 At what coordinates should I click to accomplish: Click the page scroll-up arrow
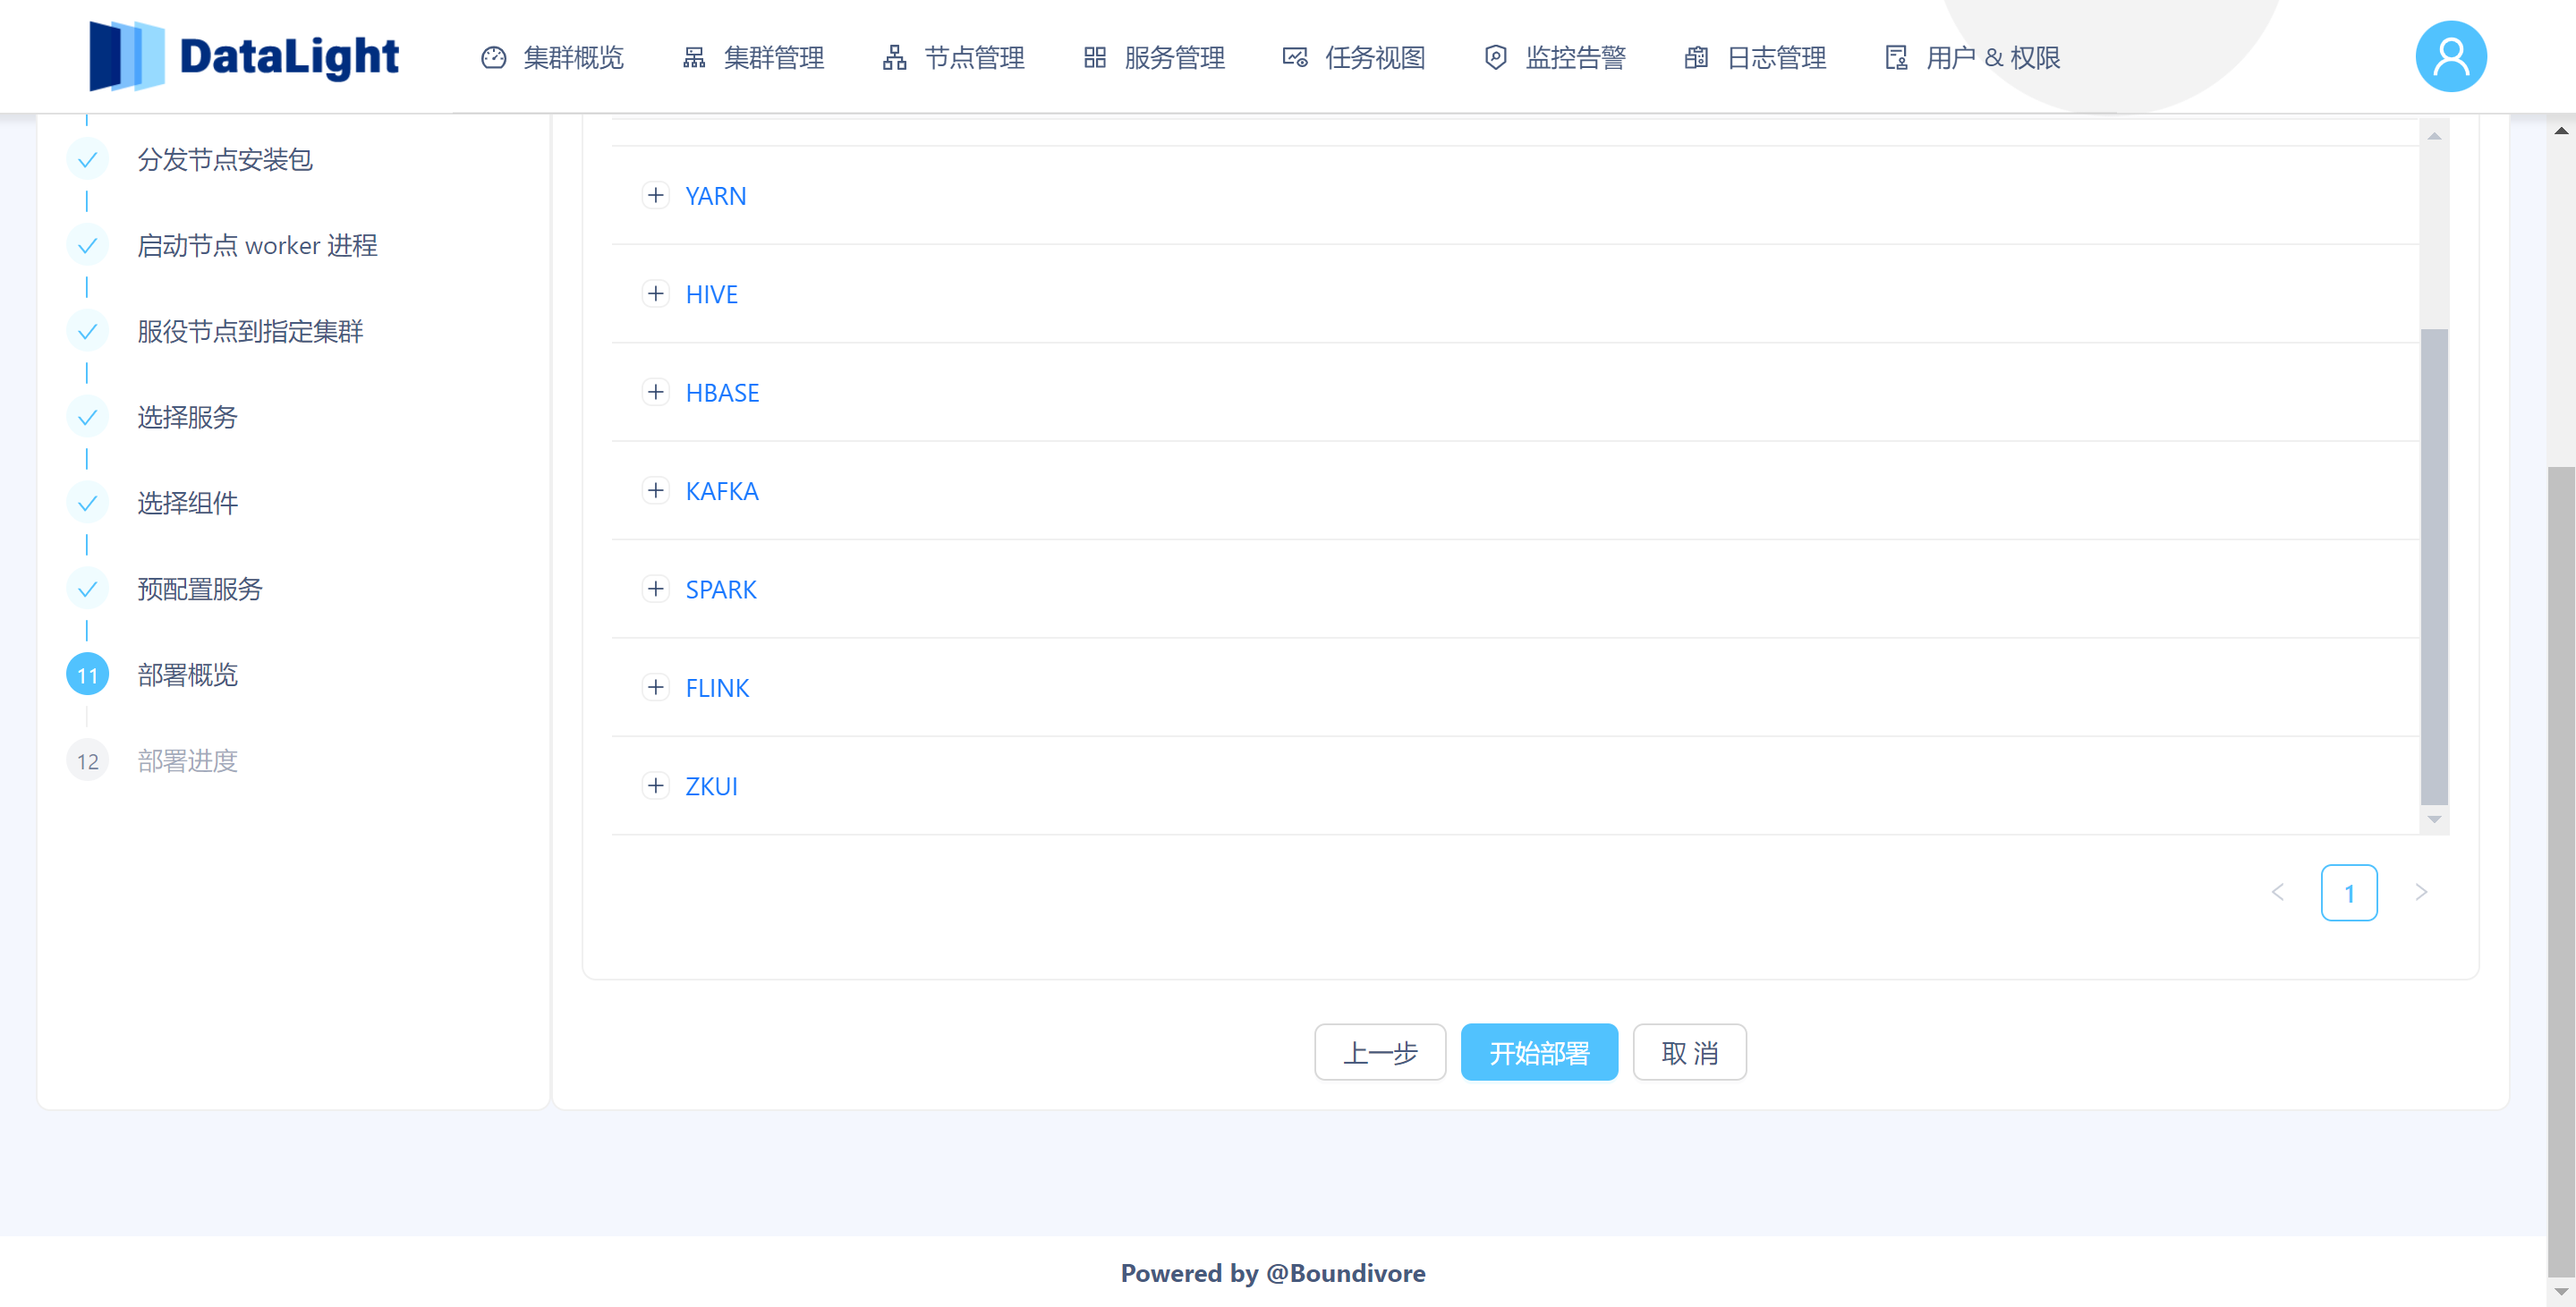[x=2561, y=130]
